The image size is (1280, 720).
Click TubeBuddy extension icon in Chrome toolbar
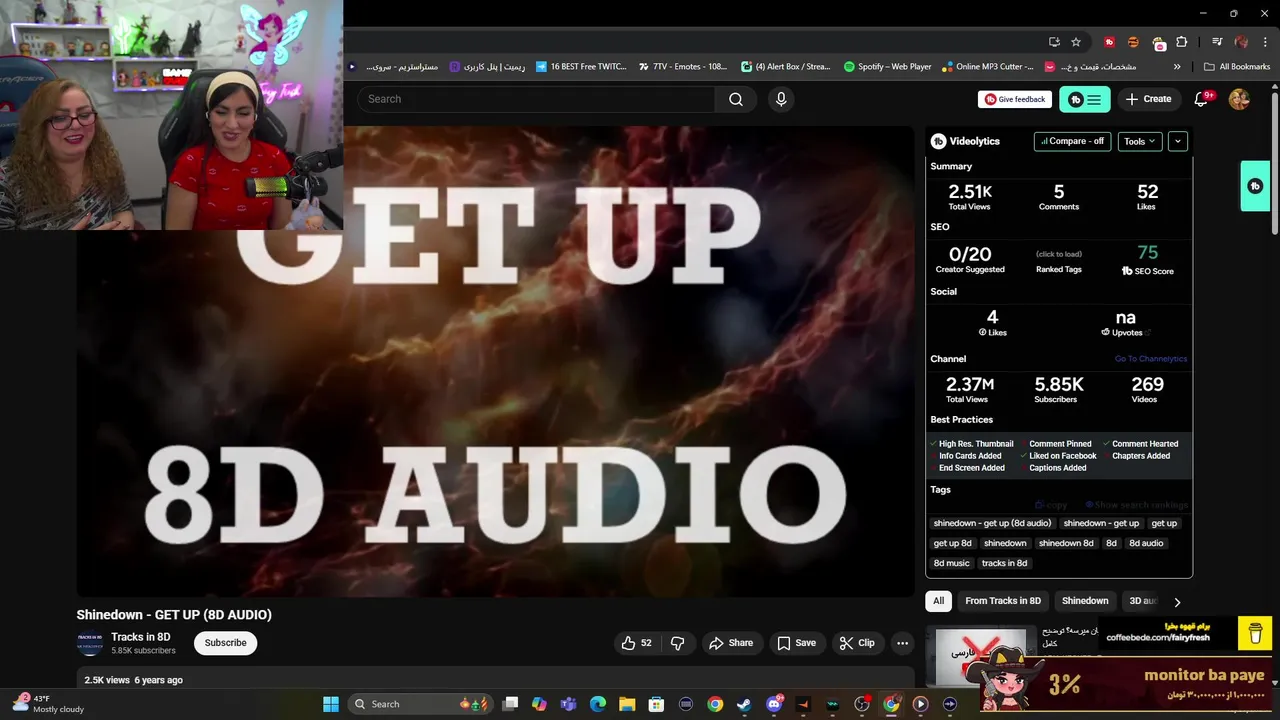click(1109, 42)
